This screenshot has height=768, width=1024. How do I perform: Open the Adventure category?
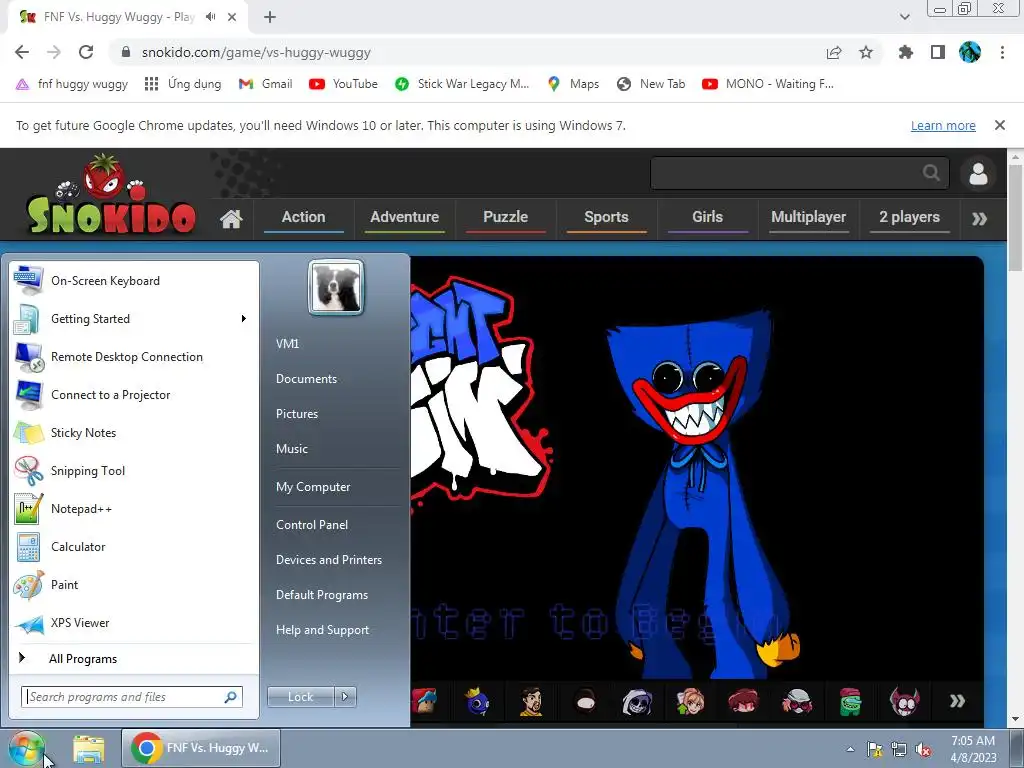pyautogui.click(x=404, y=217)
